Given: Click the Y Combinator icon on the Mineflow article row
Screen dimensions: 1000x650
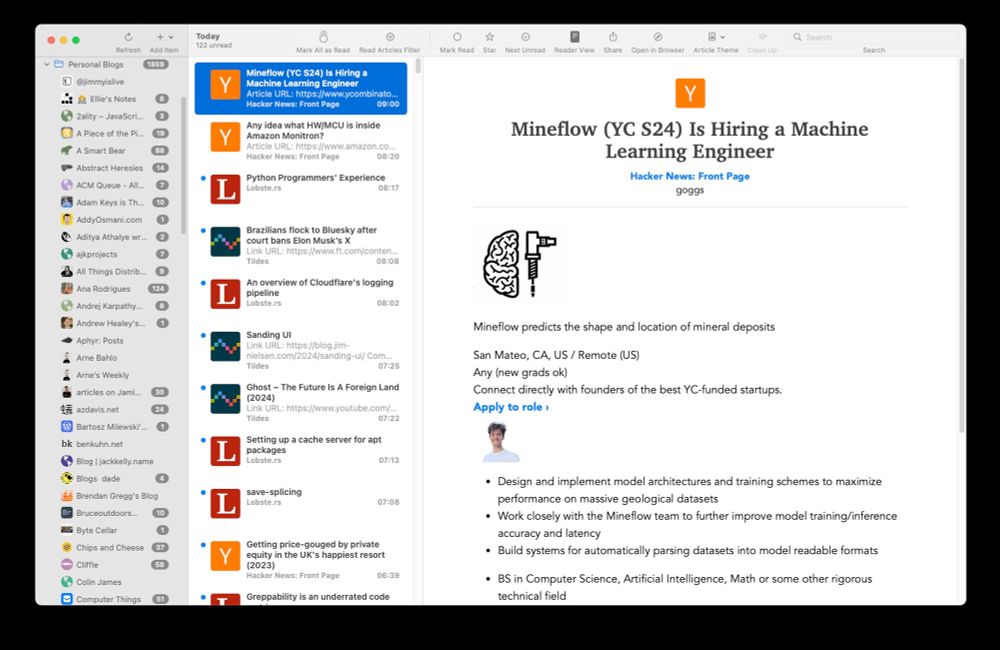Looking at the screenshot, I should point(225,85).
